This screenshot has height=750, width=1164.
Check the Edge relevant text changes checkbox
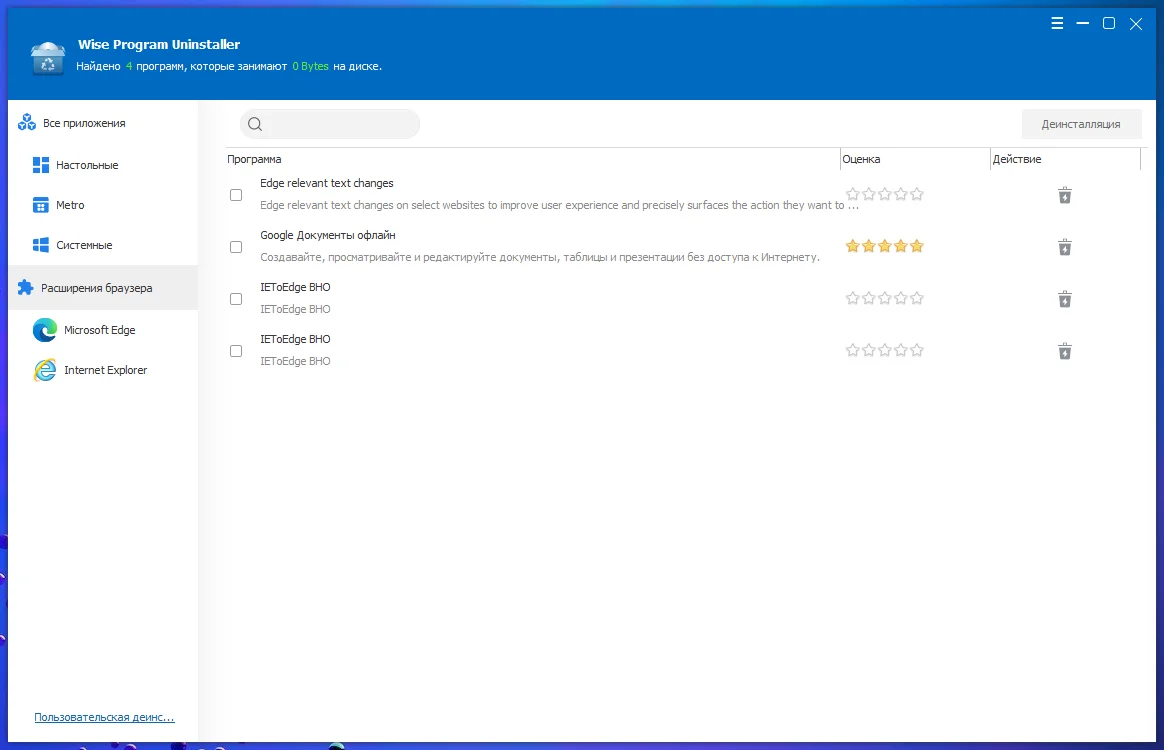236,195
